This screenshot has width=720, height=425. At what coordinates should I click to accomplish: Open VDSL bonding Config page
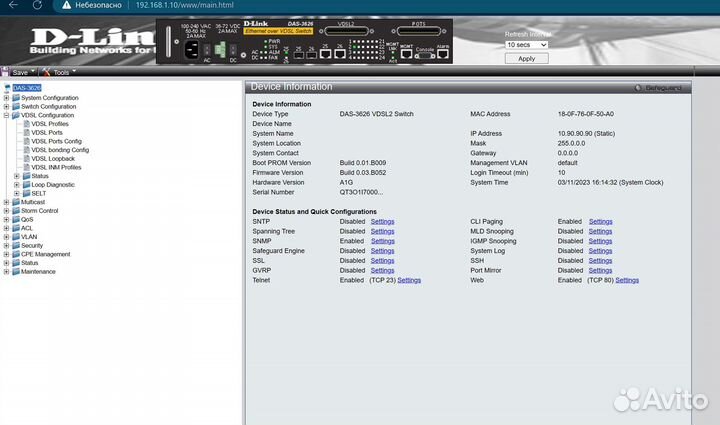click(x=60, y=150)
